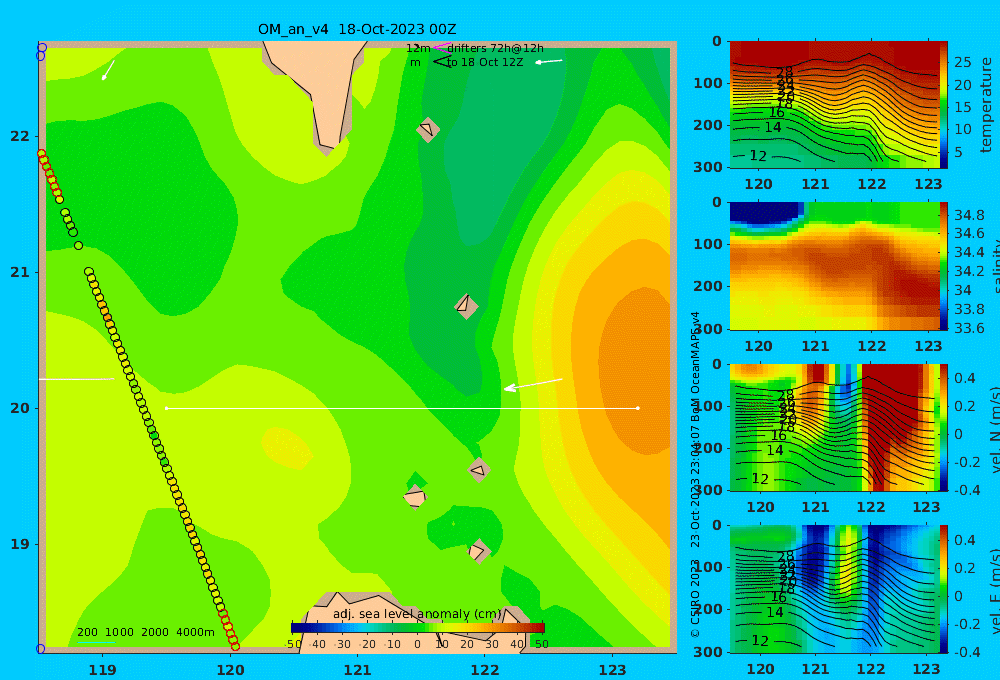
Task: Click the white arrow in the map's top-left corner
Action: pos(108,70)
